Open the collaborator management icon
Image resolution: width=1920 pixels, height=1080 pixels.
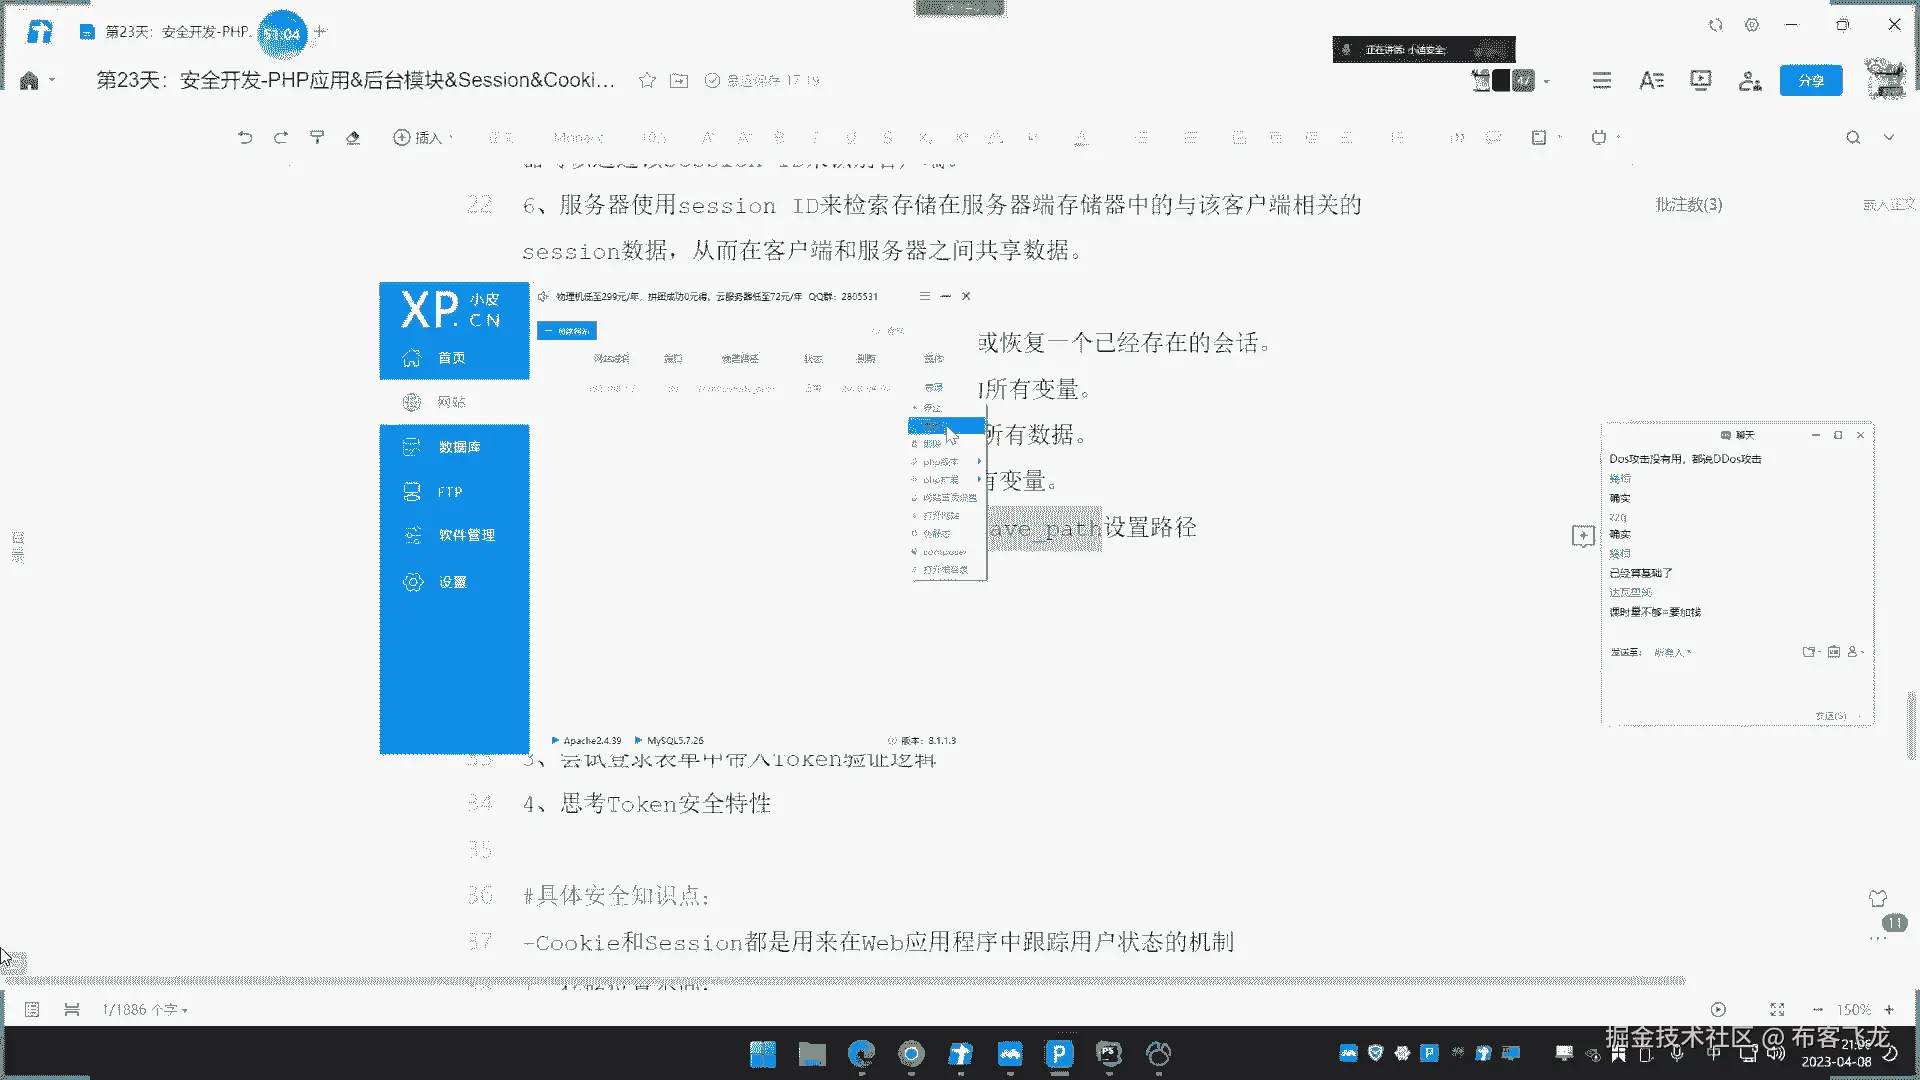pos(1749,81)
